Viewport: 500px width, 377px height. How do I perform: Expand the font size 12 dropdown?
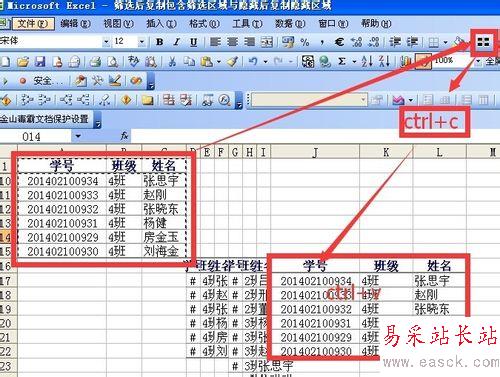coord(142,42)
